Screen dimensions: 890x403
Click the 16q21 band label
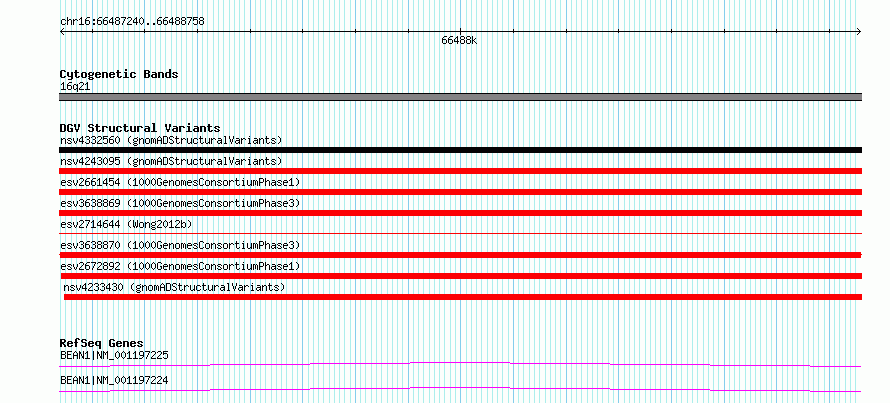click(75, 87)
